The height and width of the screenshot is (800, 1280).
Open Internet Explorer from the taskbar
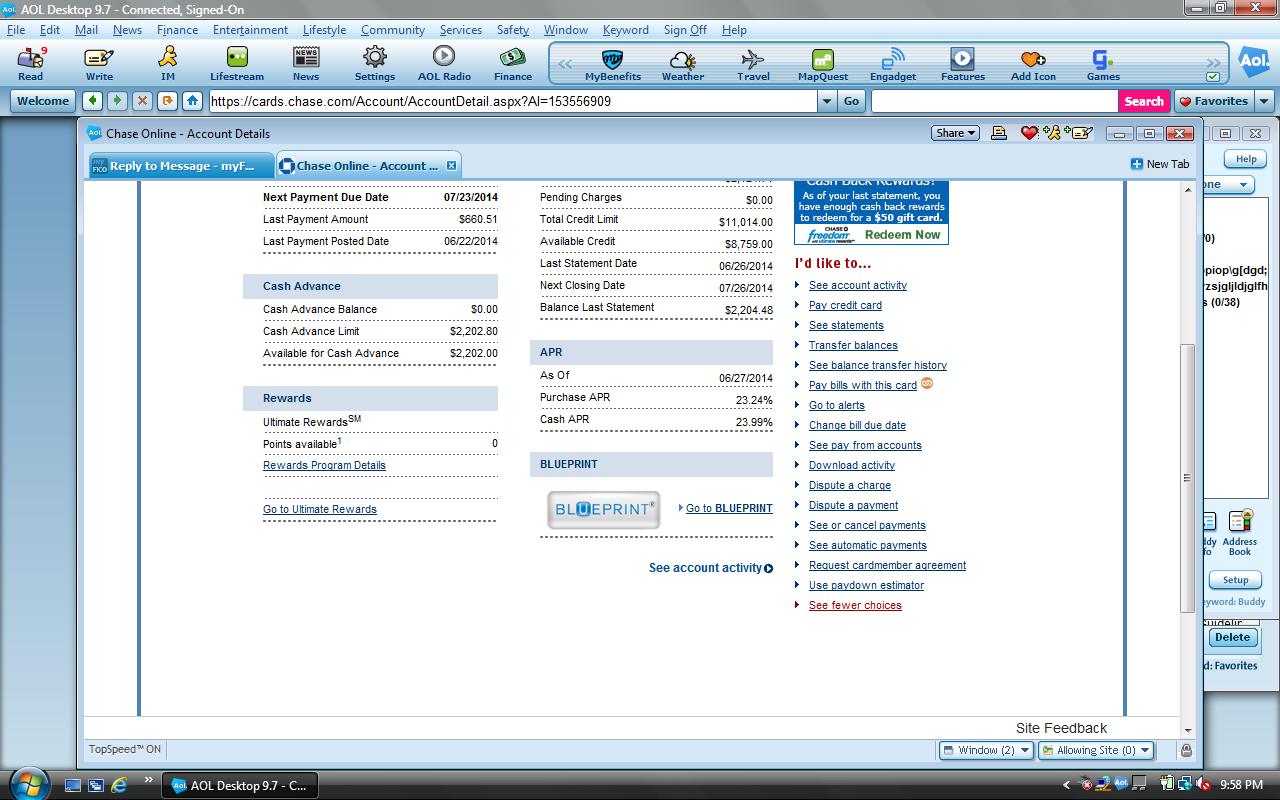118,785
